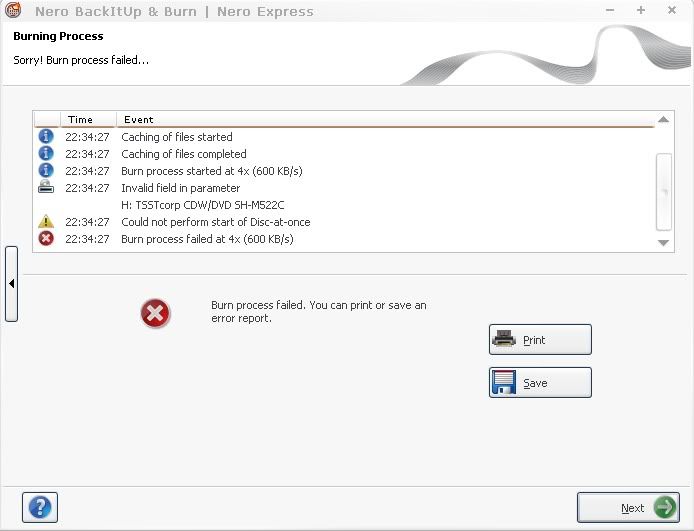694x531 pixels.
Task: Click the event log scroll up arrow
Action: click(x=663, y=119)
